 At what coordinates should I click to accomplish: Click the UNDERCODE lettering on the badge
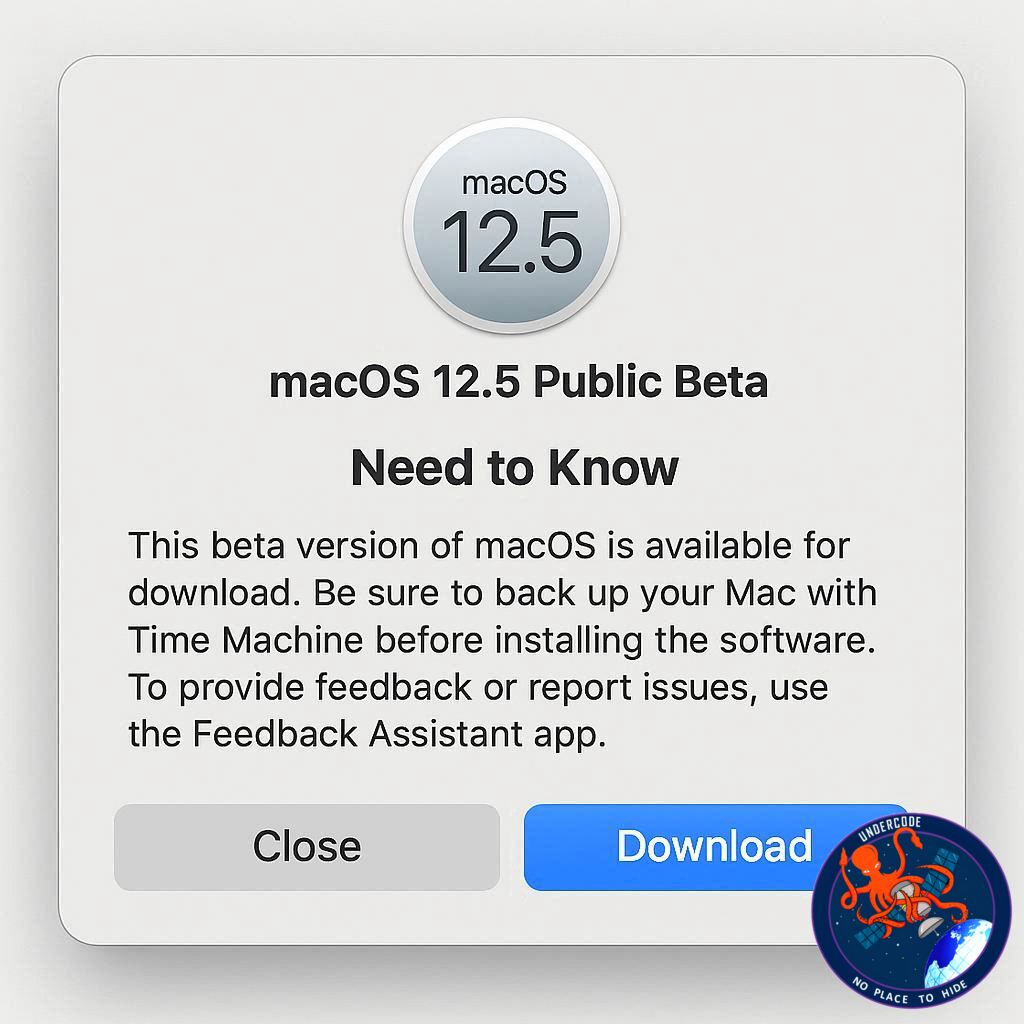pyautogui.click(x=888, y=828)
